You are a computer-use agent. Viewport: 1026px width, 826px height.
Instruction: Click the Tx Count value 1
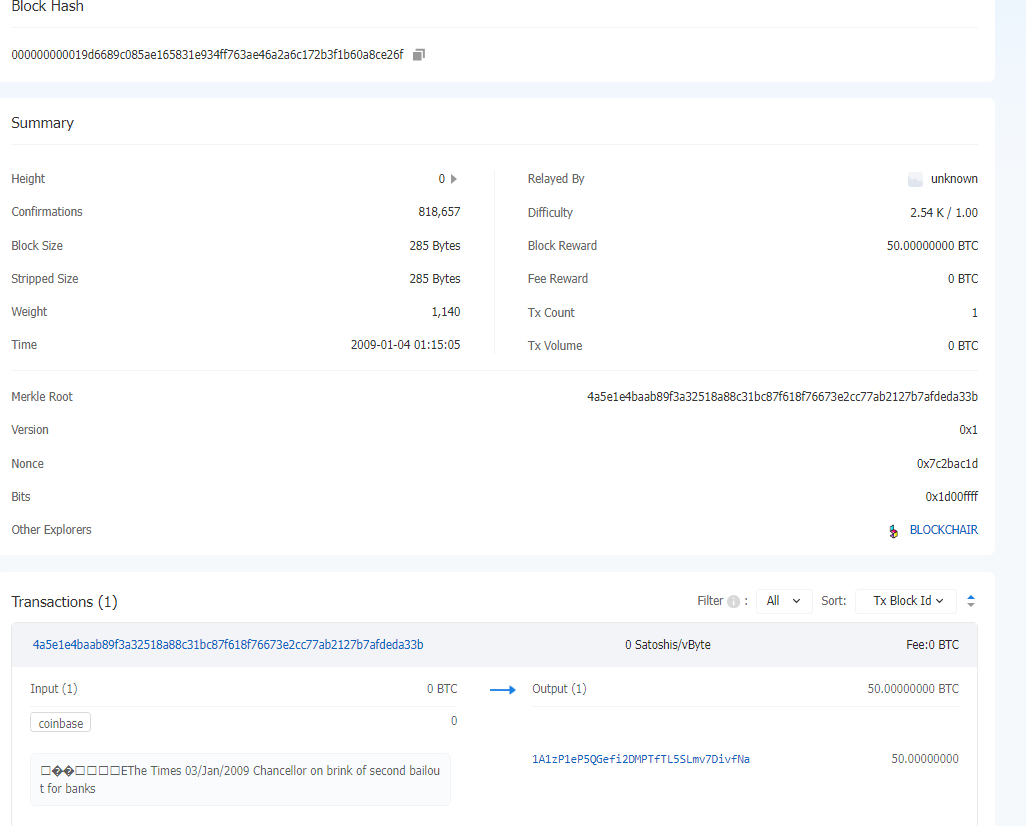pyautogui.click(x=974, y=313)
